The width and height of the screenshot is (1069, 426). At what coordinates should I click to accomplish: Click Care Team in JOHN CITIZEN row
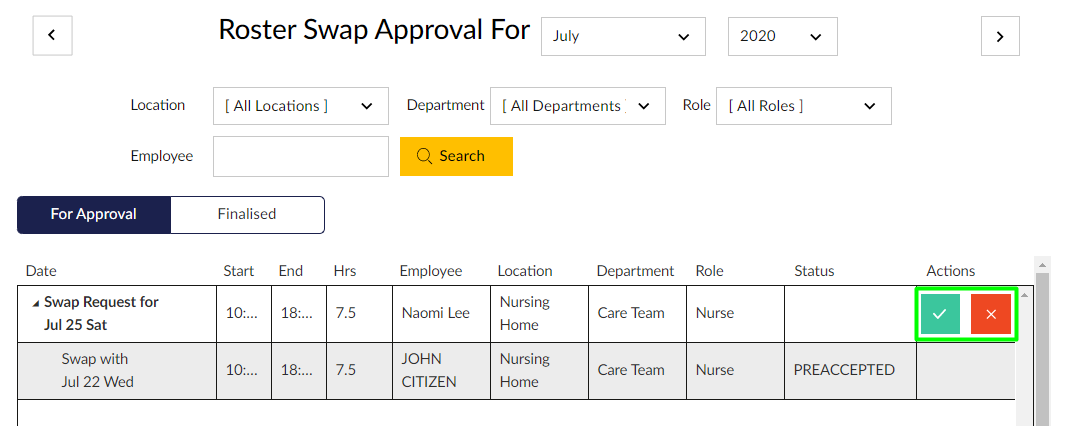[x=637, y=371]
